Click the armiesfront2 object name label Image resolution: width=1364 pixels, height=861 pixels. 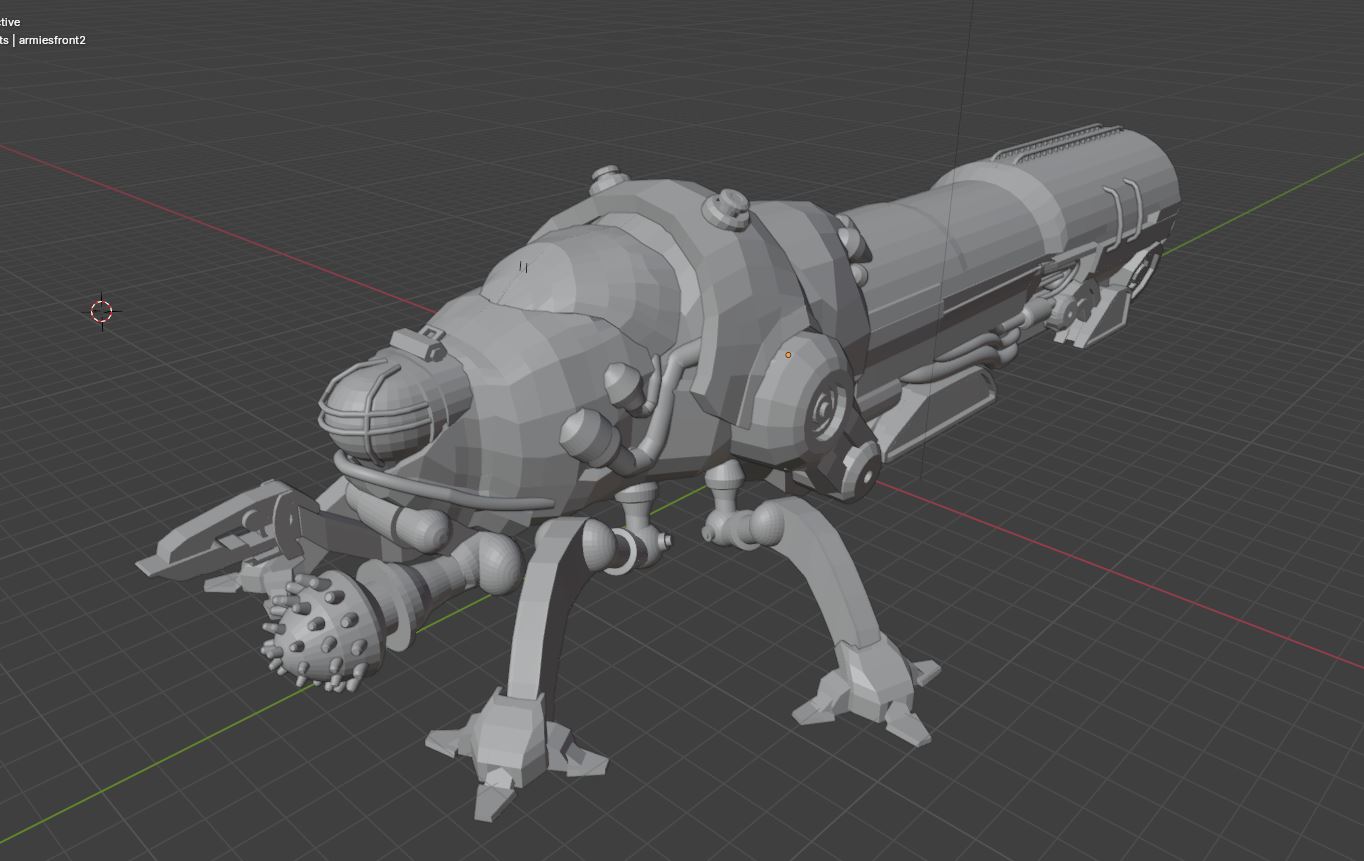coord(52,40)
